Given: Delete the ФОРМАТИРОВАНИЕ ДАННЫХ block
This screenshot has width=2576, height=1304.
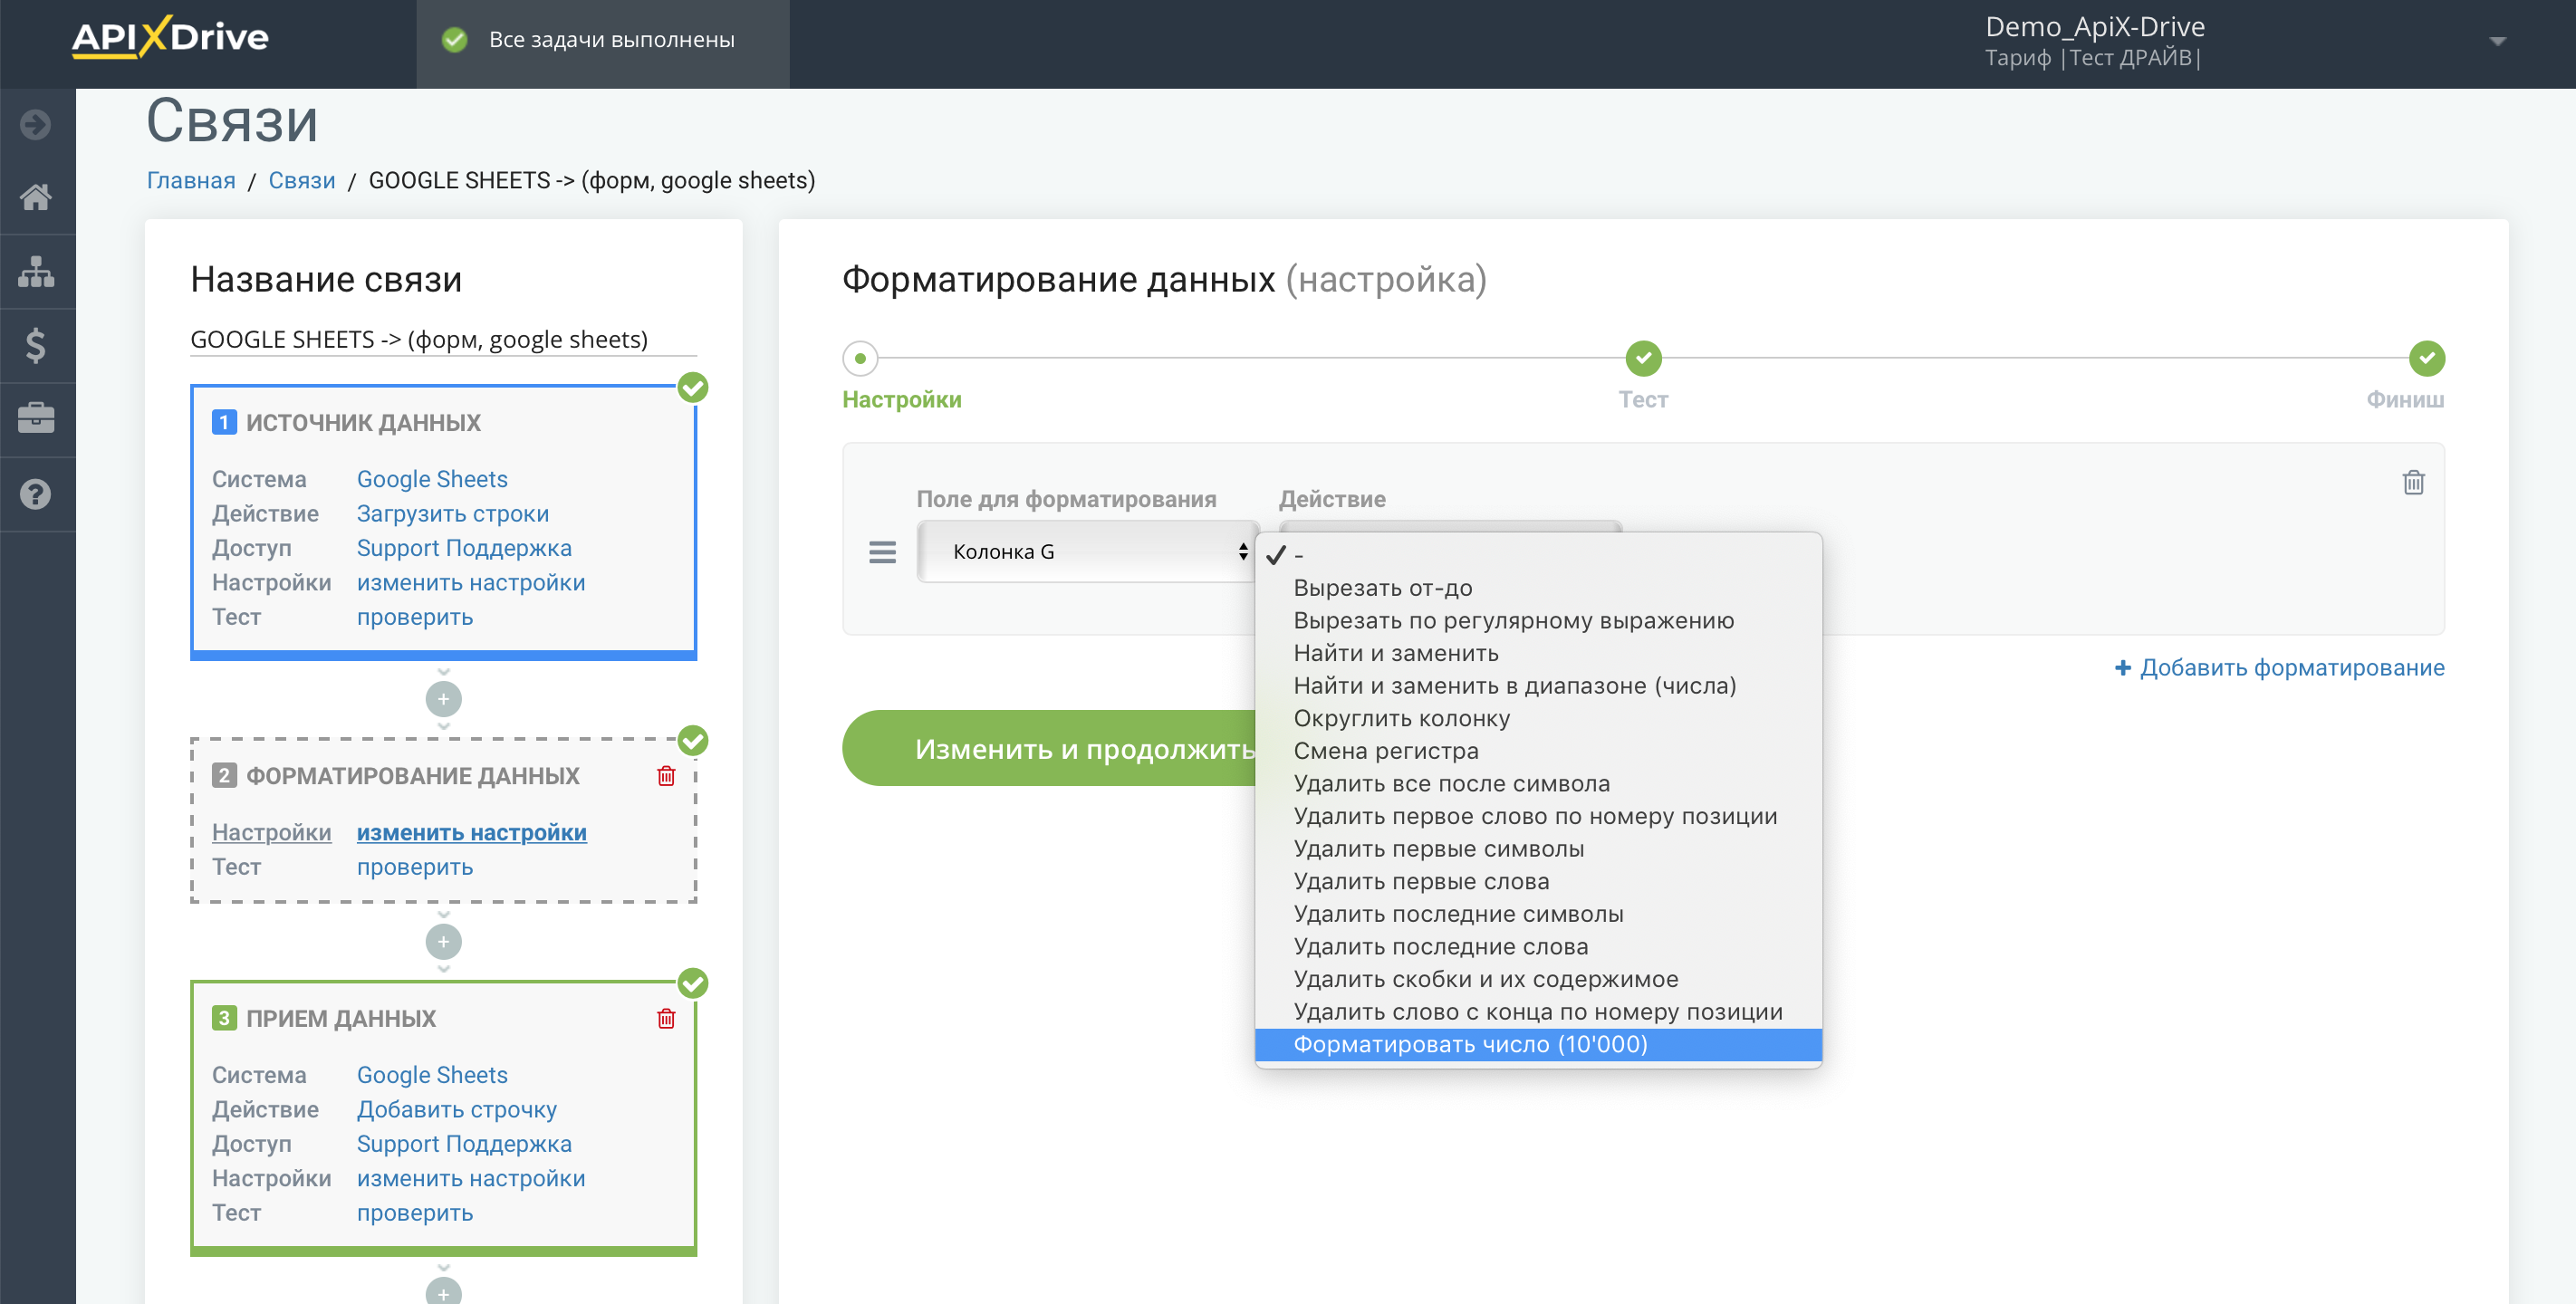Looking at the screenshot, I should coord(666,776).
